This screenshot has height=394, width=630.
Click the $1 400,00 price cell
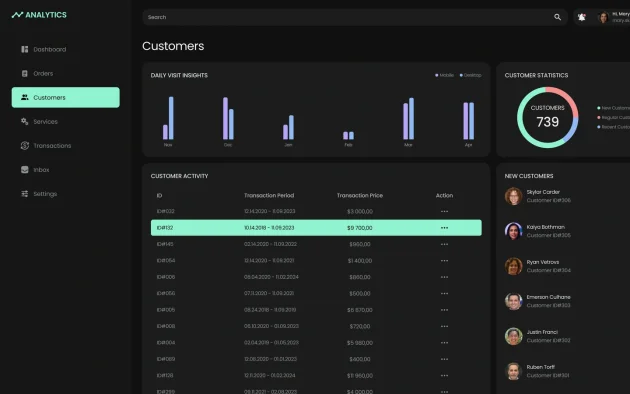point(360,261)
